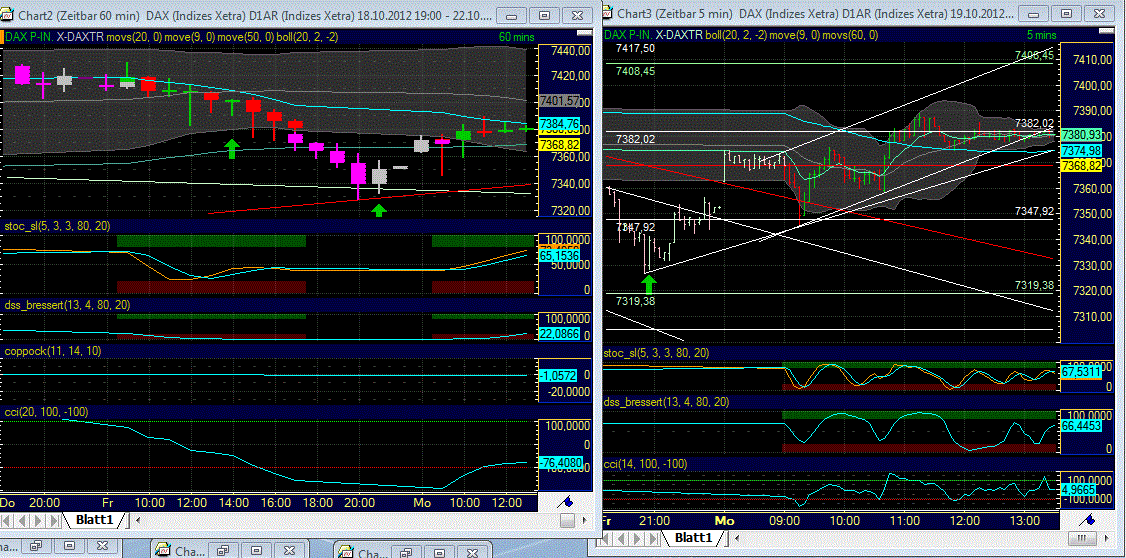Maximize the Chart3 window

[x=1067, y=13]
